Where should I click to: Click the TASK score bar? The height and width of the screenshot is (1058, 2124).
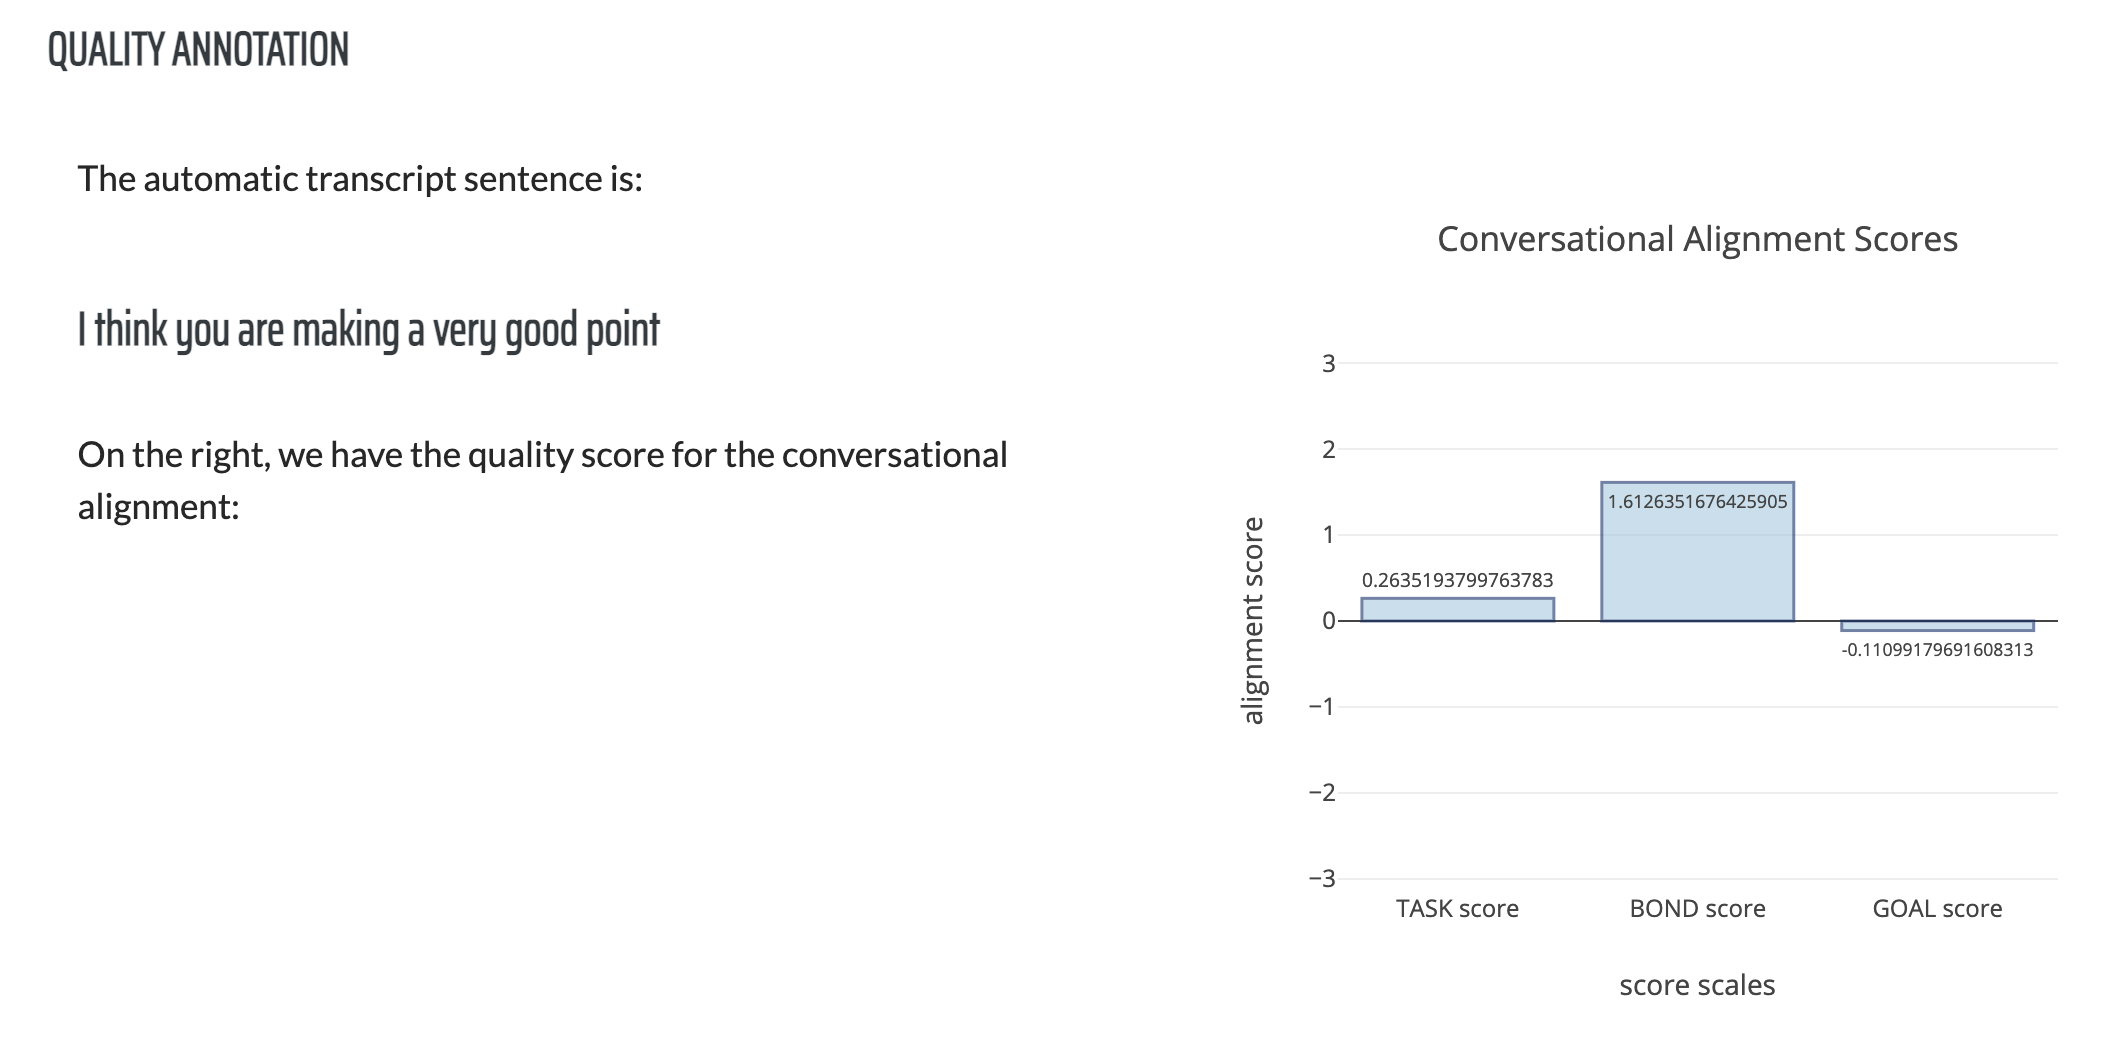pyautogui.click(x=1457, y=609)
